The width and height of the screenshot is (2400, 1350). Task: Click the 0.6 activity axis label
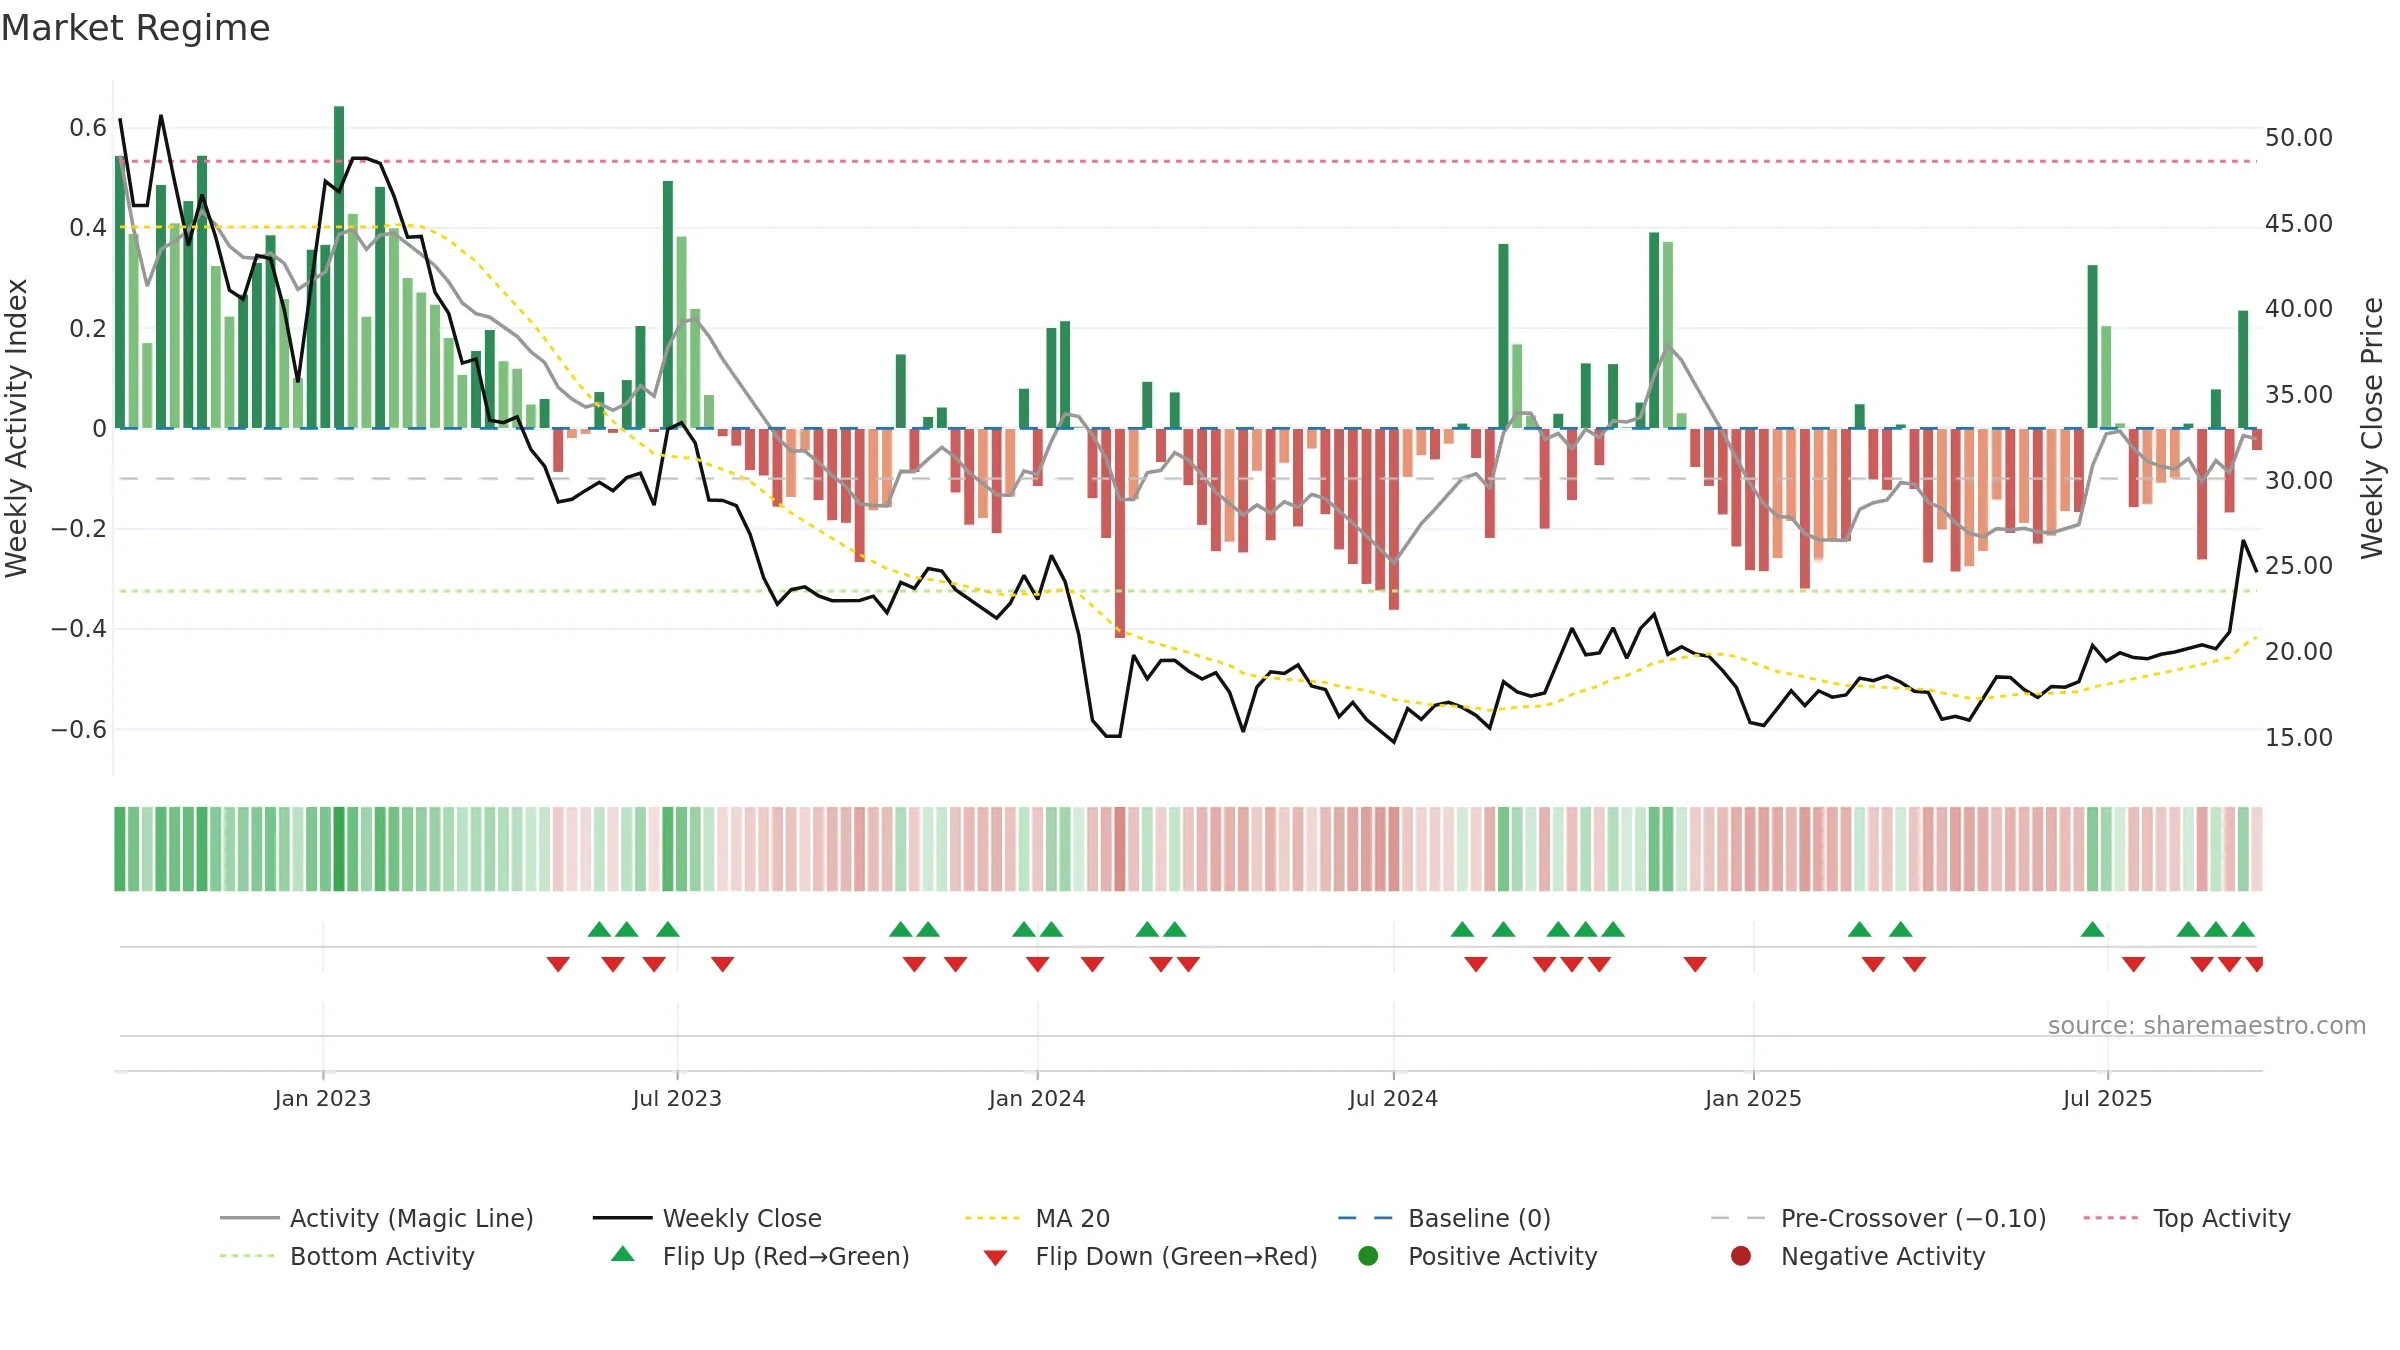[x=88, y=128]
